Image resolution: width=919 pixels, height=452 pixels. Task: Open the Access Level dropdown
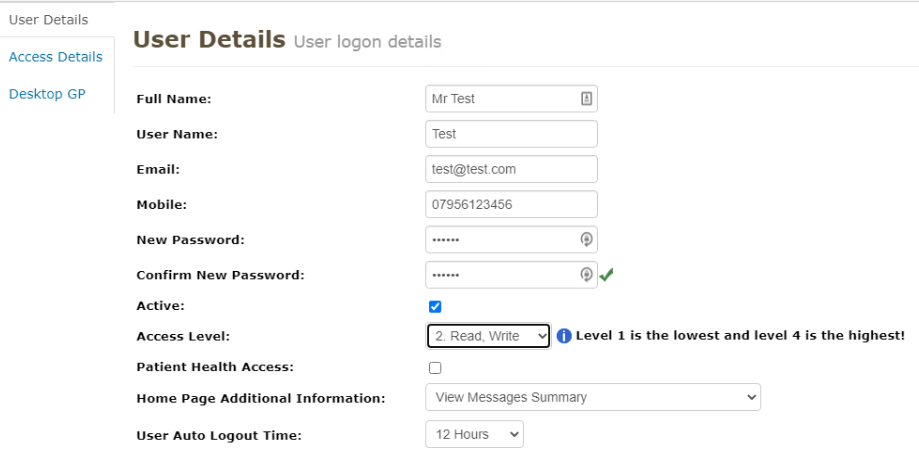[x=488, y=336]
